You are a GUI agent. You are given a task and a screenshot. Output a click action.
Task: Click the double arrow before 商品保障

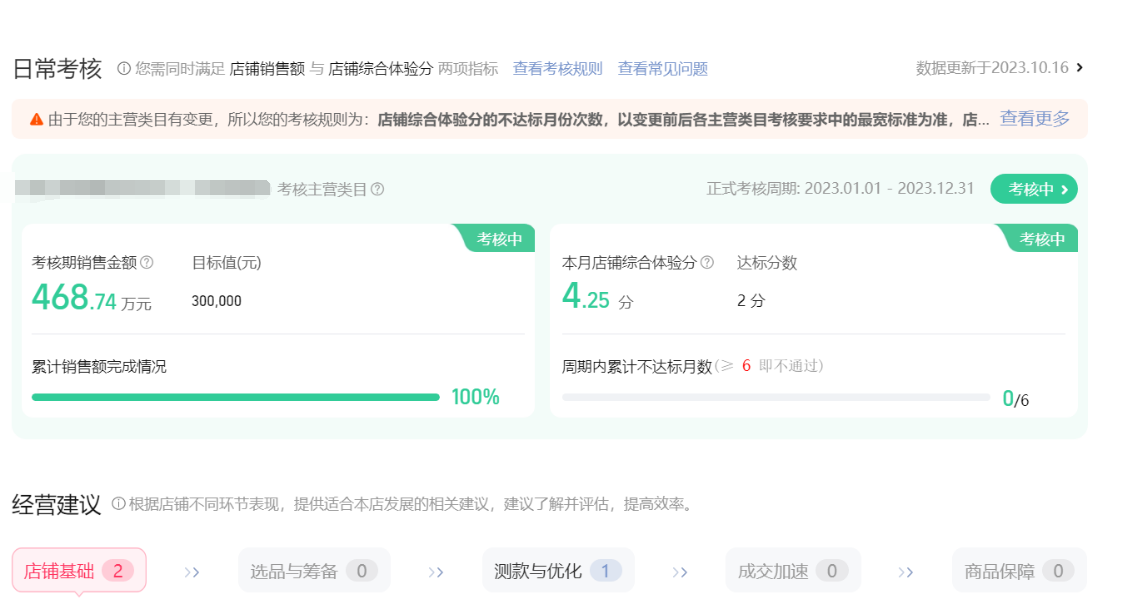click(x=905, y=572)
